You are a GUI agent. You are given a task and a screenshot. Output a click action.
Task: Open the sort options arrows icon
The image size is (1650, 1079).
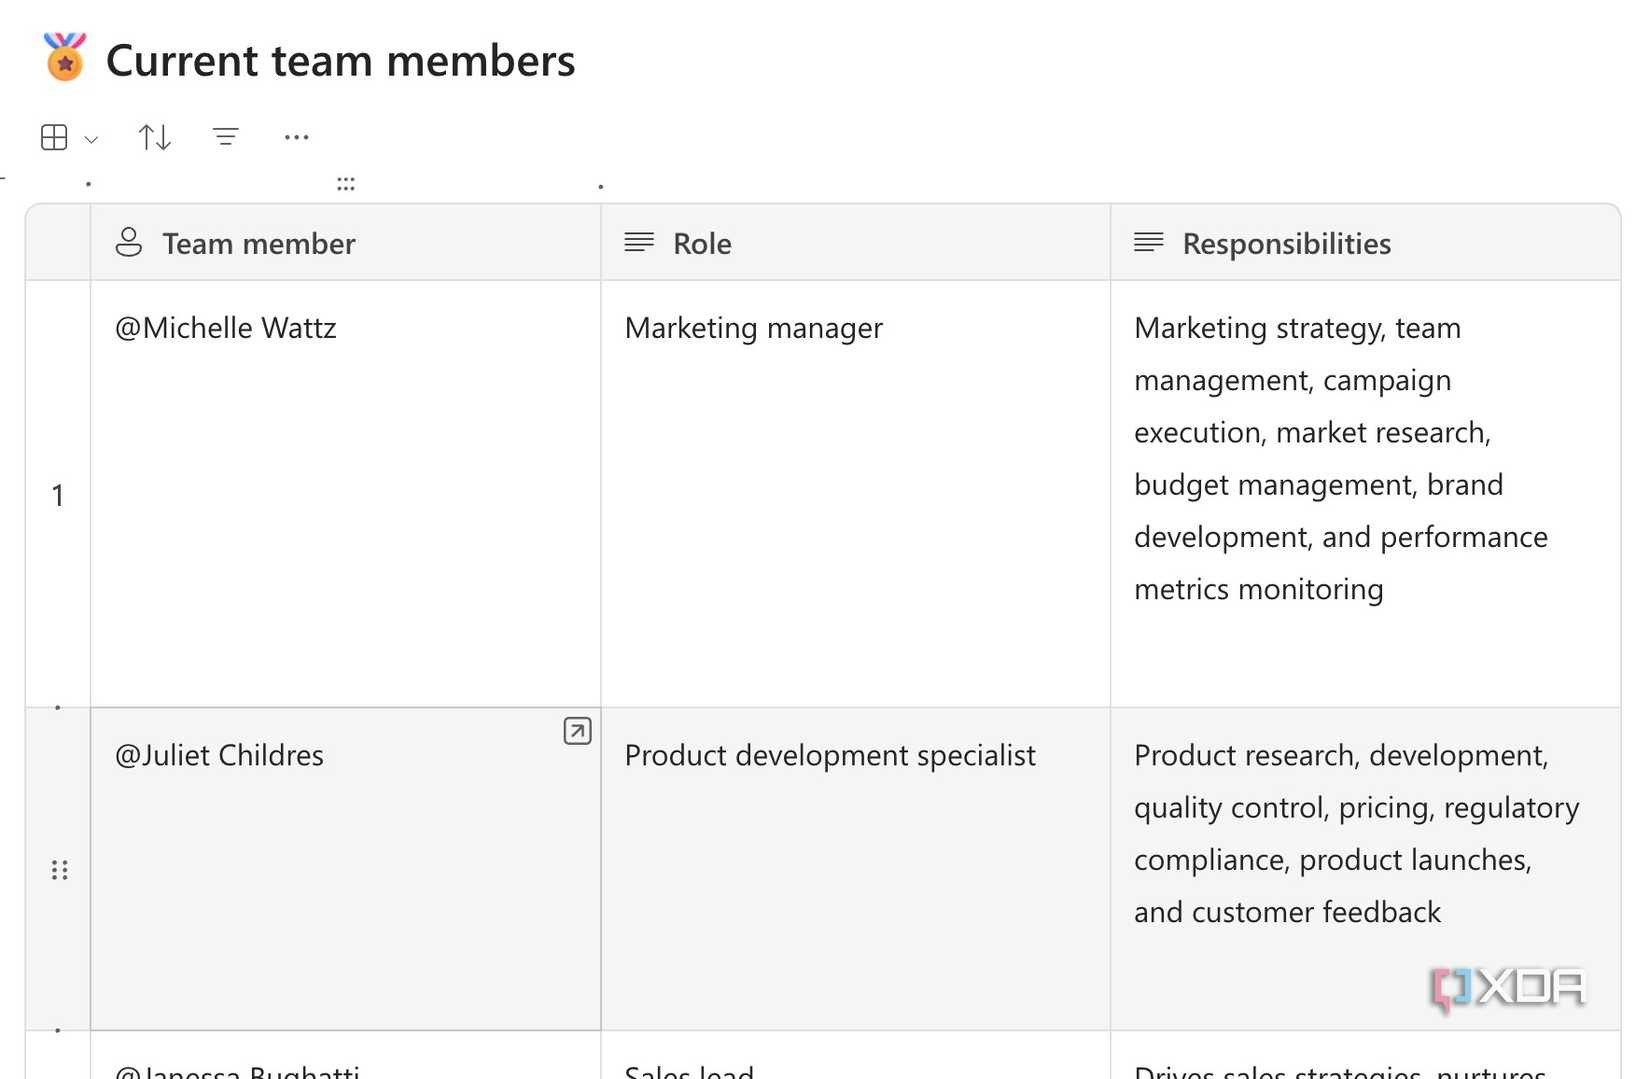(154, 137)
